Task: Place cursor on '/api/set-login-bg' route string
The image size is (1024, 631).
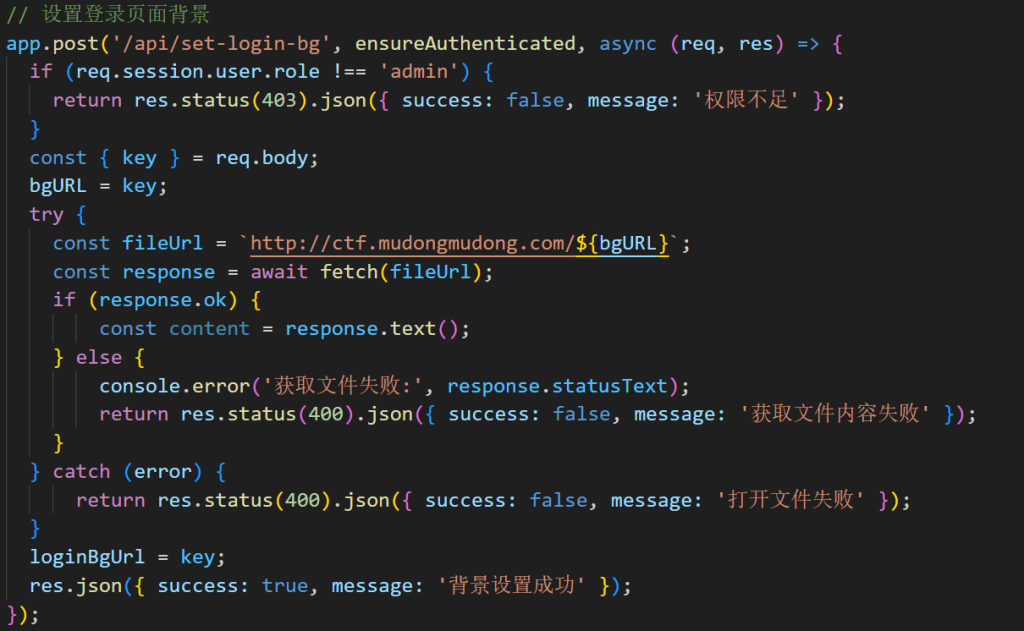Action: (x=221, y=44)
